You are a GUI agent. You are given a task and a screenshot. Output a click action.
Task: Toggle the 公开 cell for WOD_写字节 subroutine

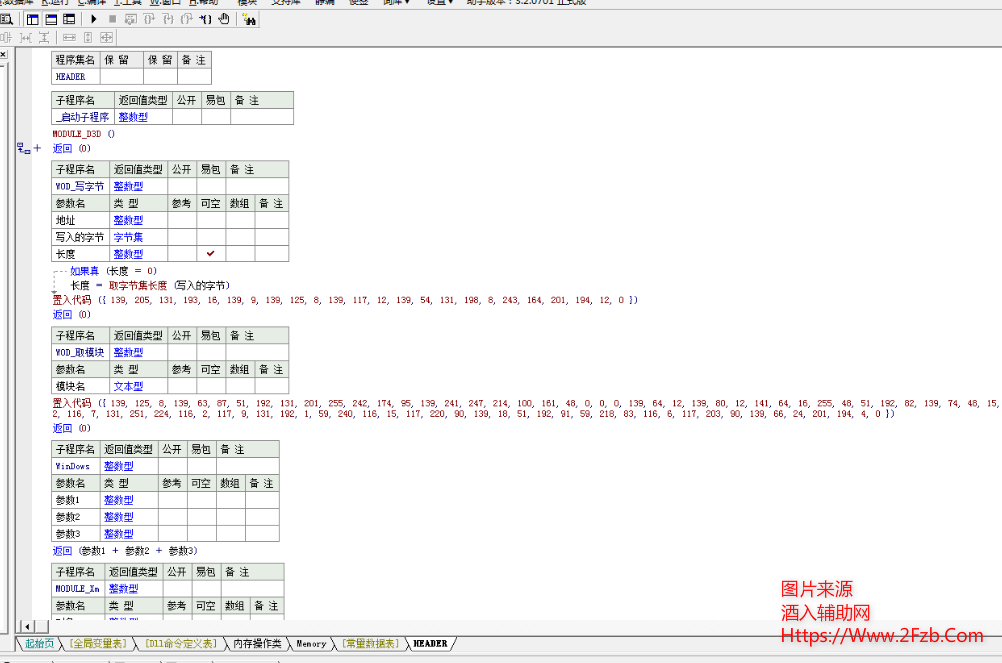coord(181,186)
